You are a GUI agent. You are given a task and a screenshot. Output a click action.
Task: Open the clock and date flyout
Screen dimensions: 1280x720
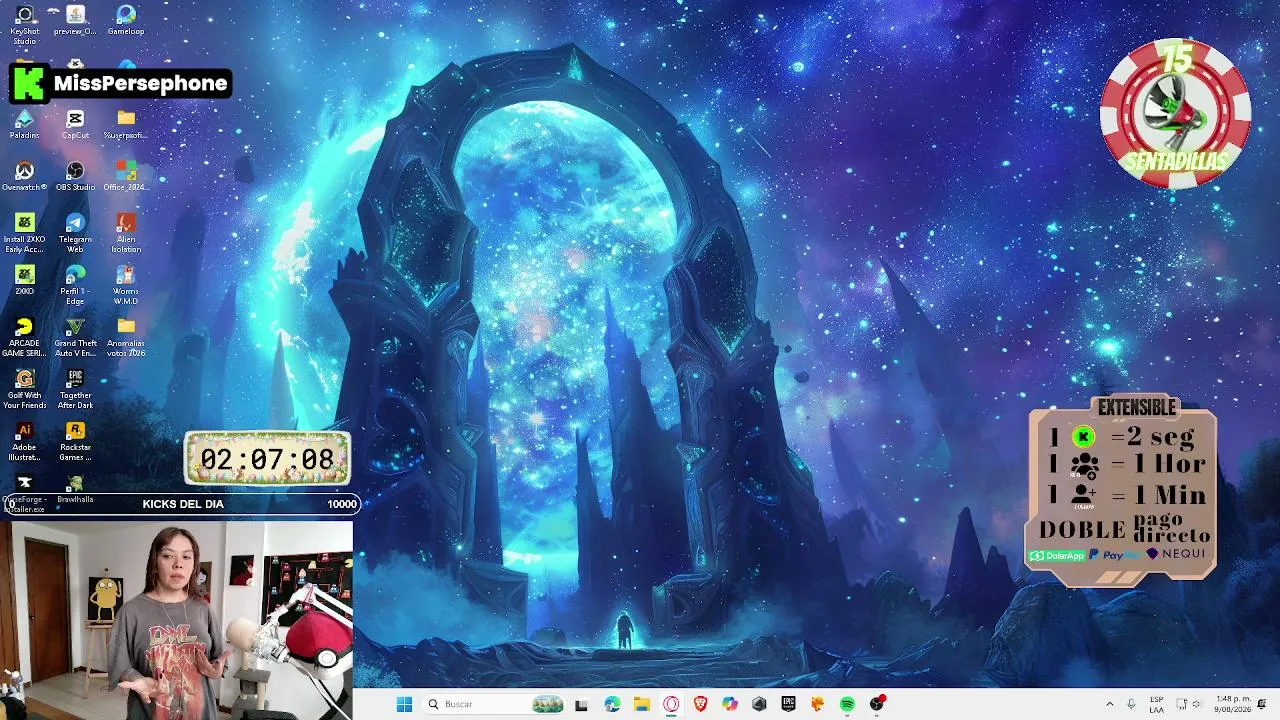[x=1232, y=704]
